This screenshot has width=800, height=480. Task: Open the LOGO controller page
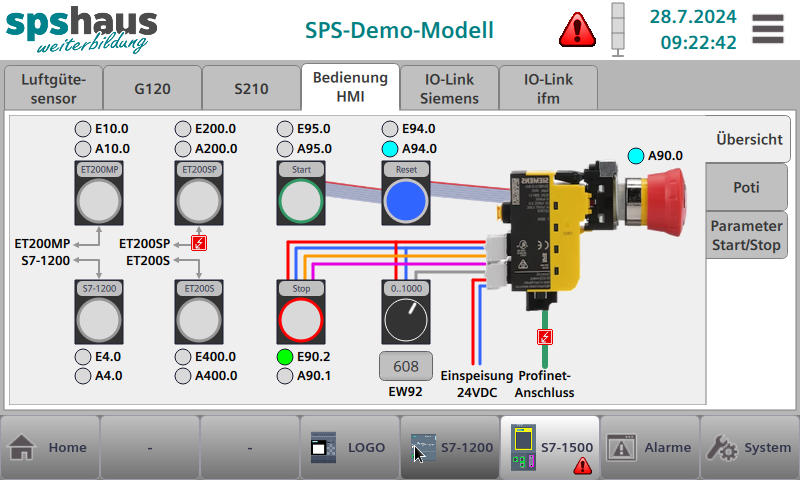coord(350,447)
